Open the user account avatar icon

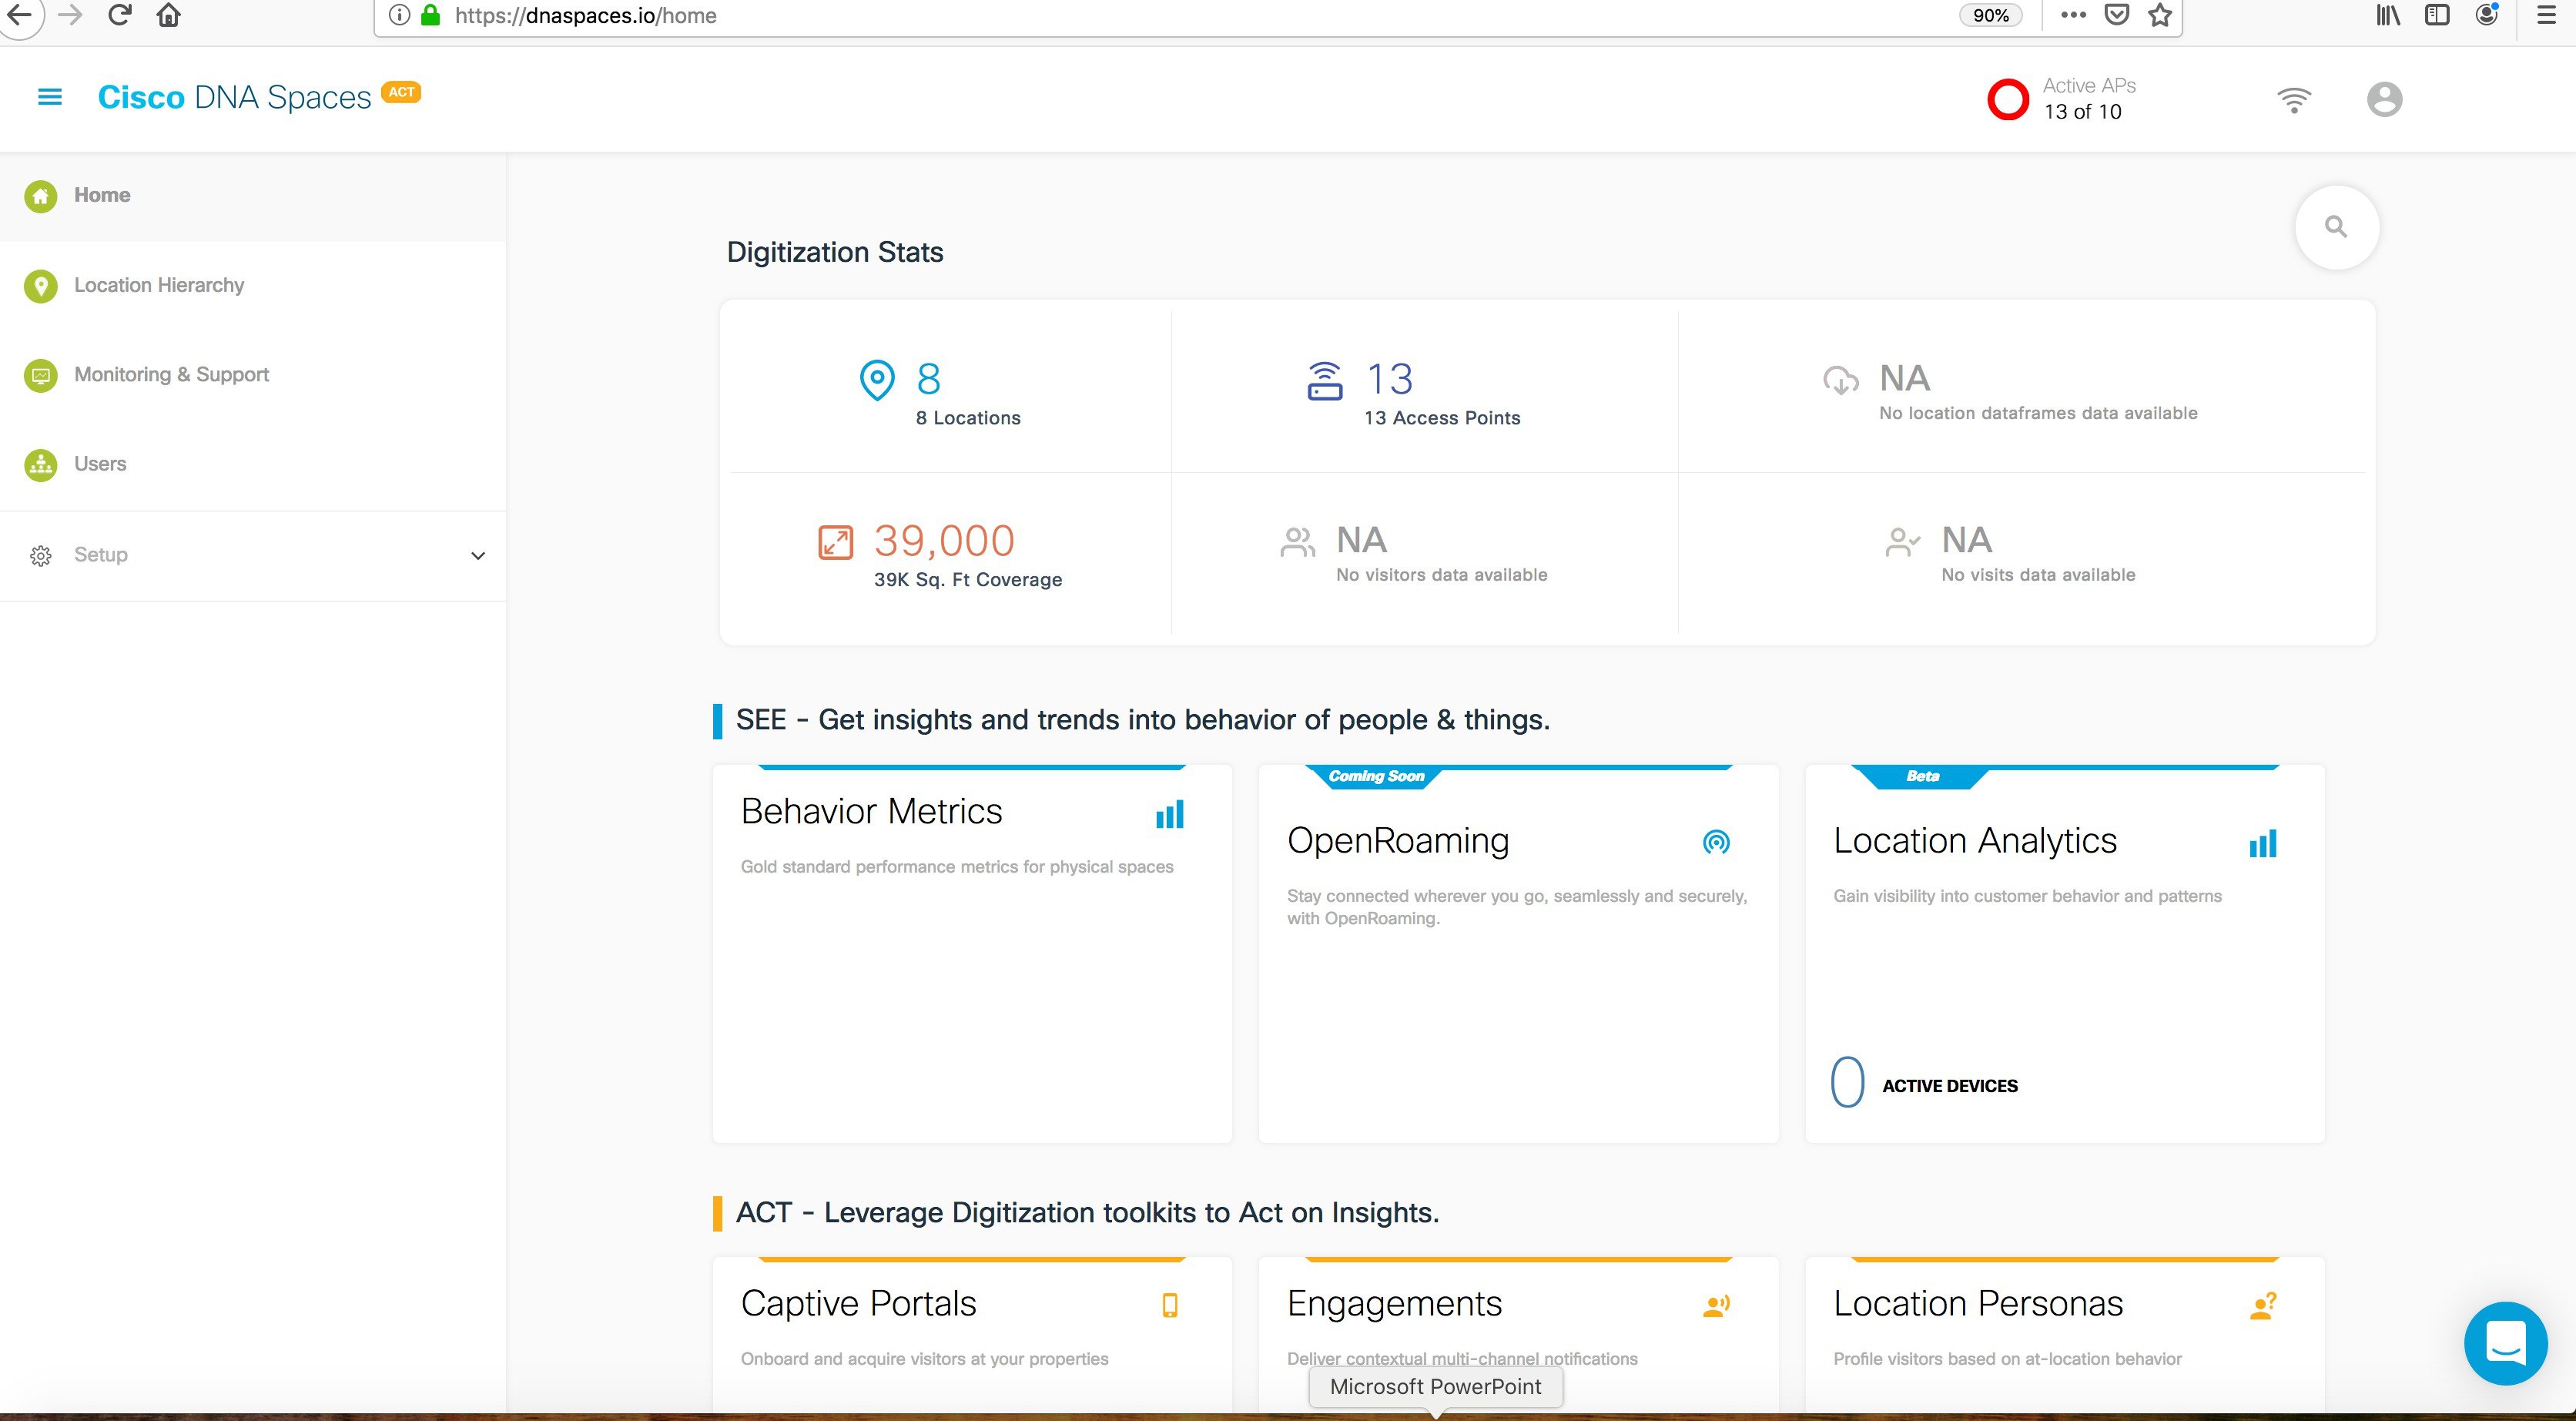coord(2384,99)
